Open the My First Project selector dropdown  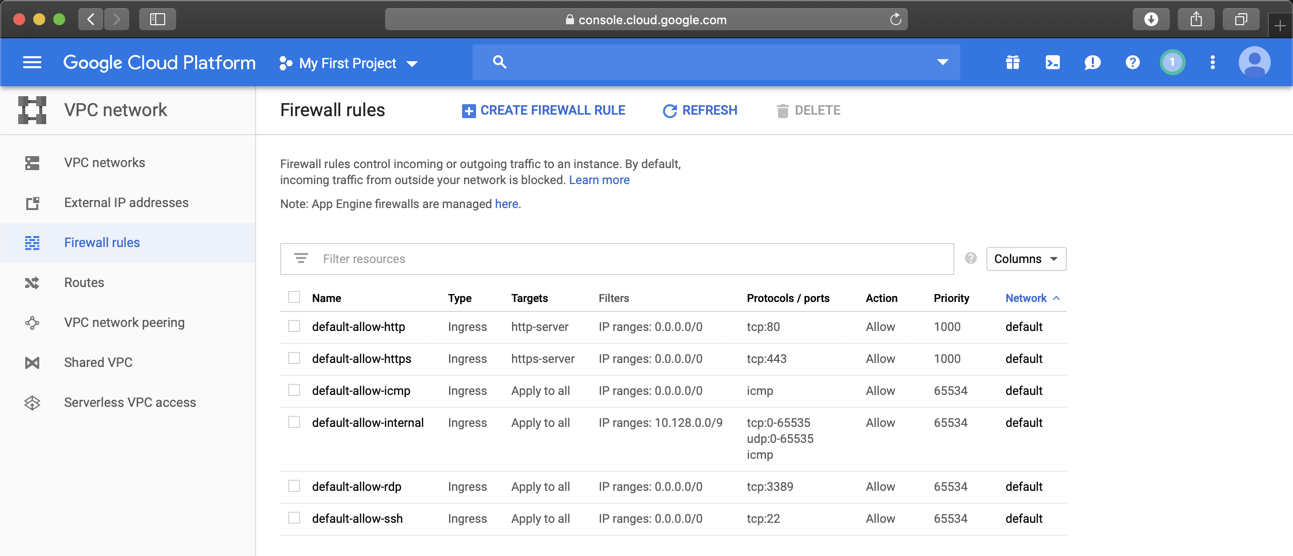tap(348, 63)
